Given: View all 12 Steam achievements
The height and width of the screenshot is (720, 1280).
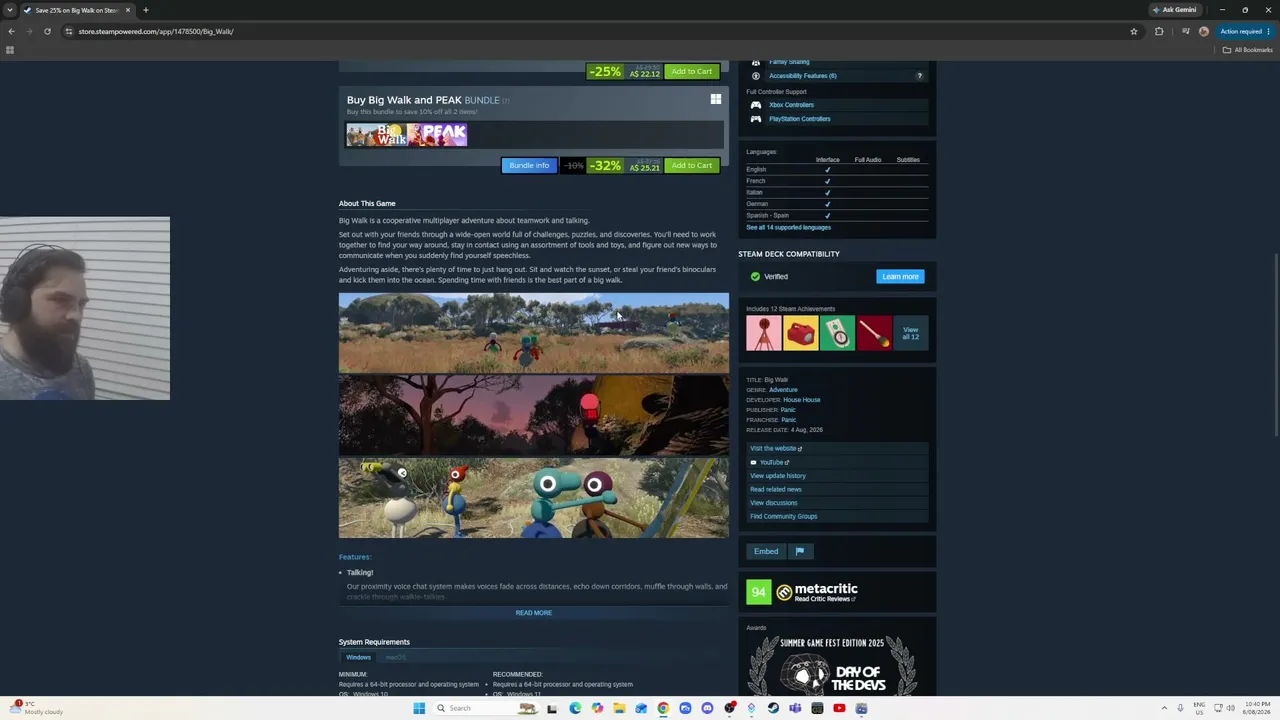Looking at the screenshot, I should tap(910, 333).
